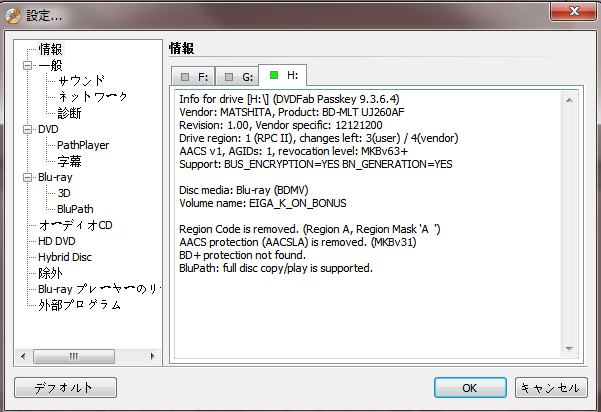601x412 pixels.
Task: Click the info box scroll down arrow
Action: tap(569, 348)
